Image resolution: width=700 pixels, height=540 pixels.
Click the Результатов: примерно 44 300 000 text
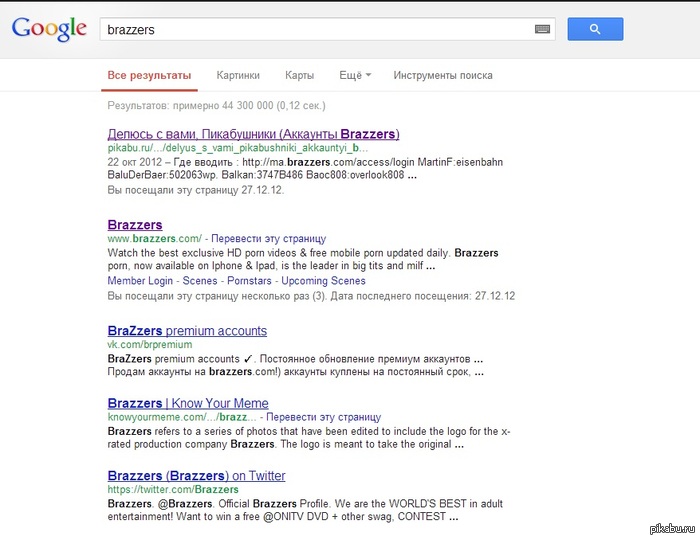[217, 106]
